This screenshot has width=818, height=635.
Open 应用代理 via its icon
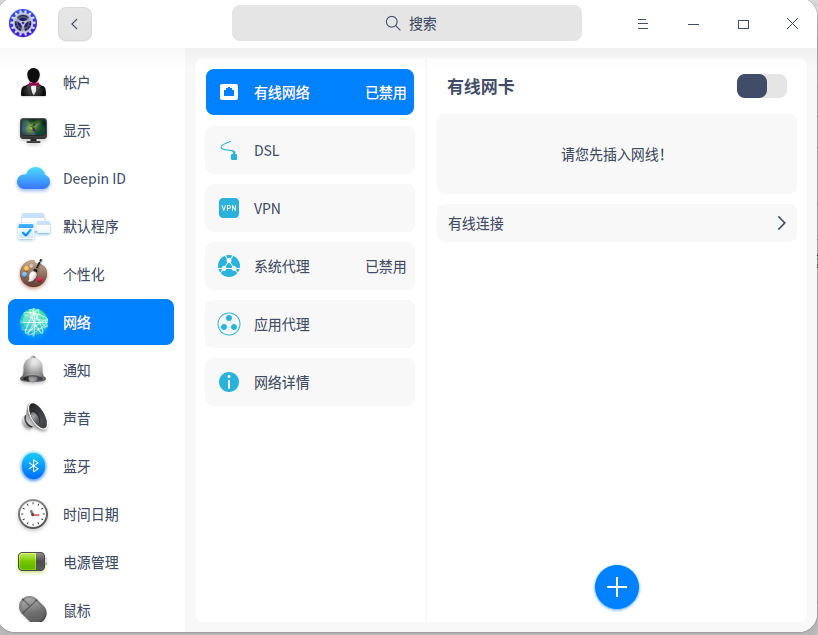pos(228,324)
